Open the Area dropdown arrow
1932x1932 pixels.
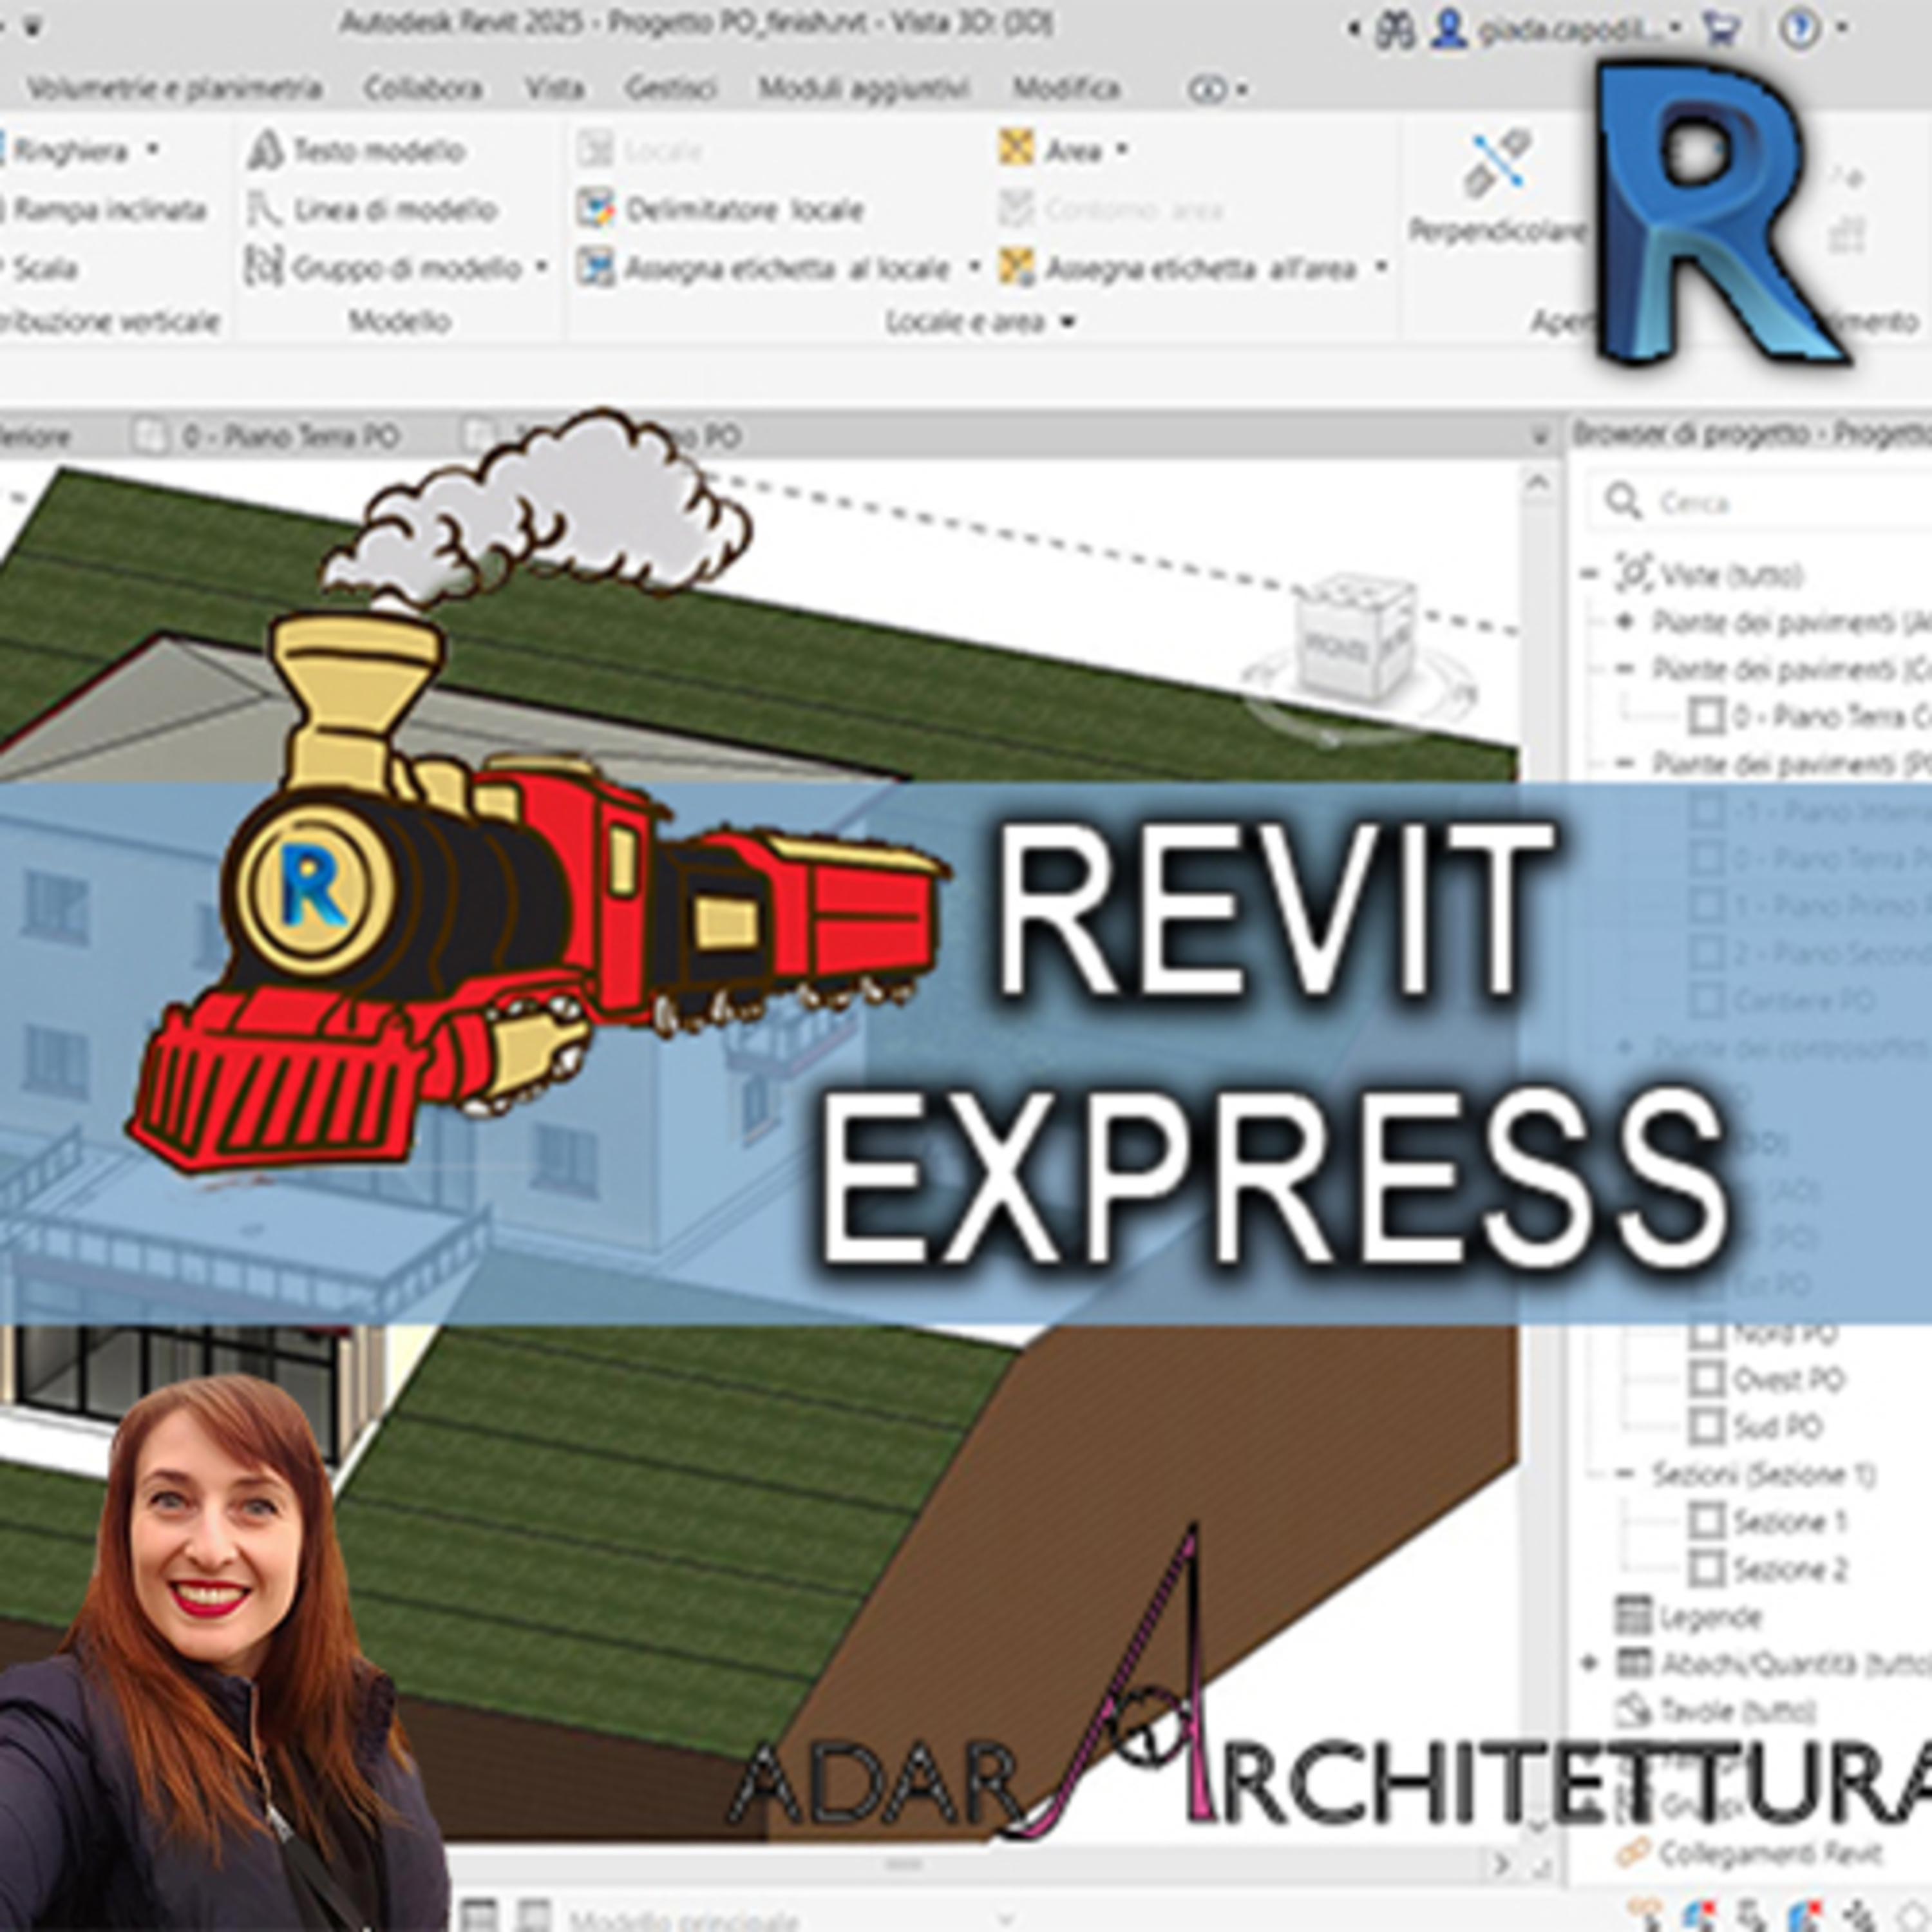(1121, 150)
